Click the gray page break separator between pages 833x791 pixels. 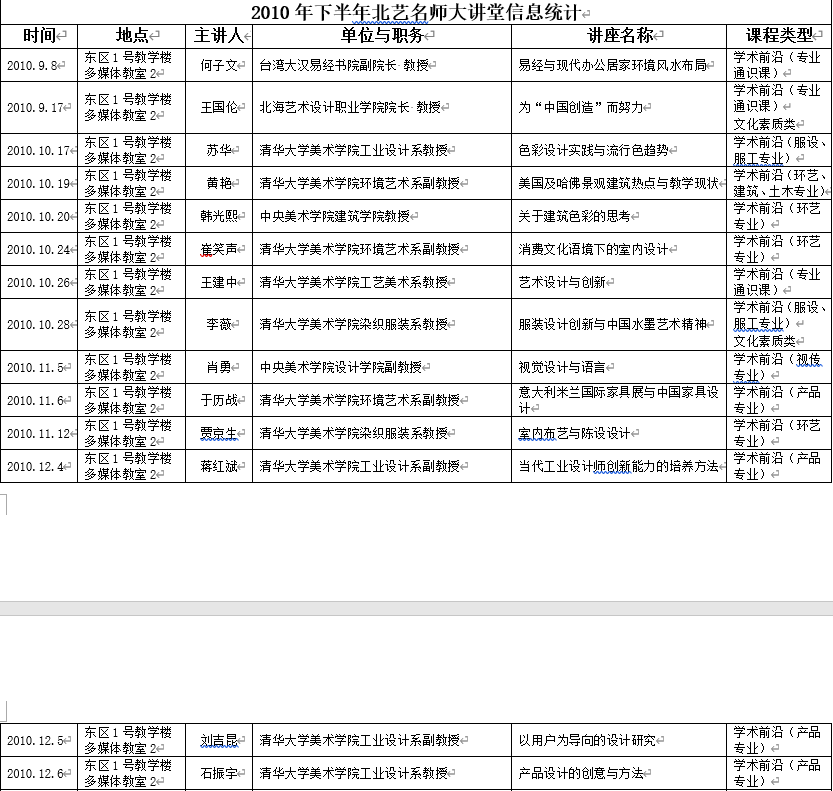coord(416,608)
